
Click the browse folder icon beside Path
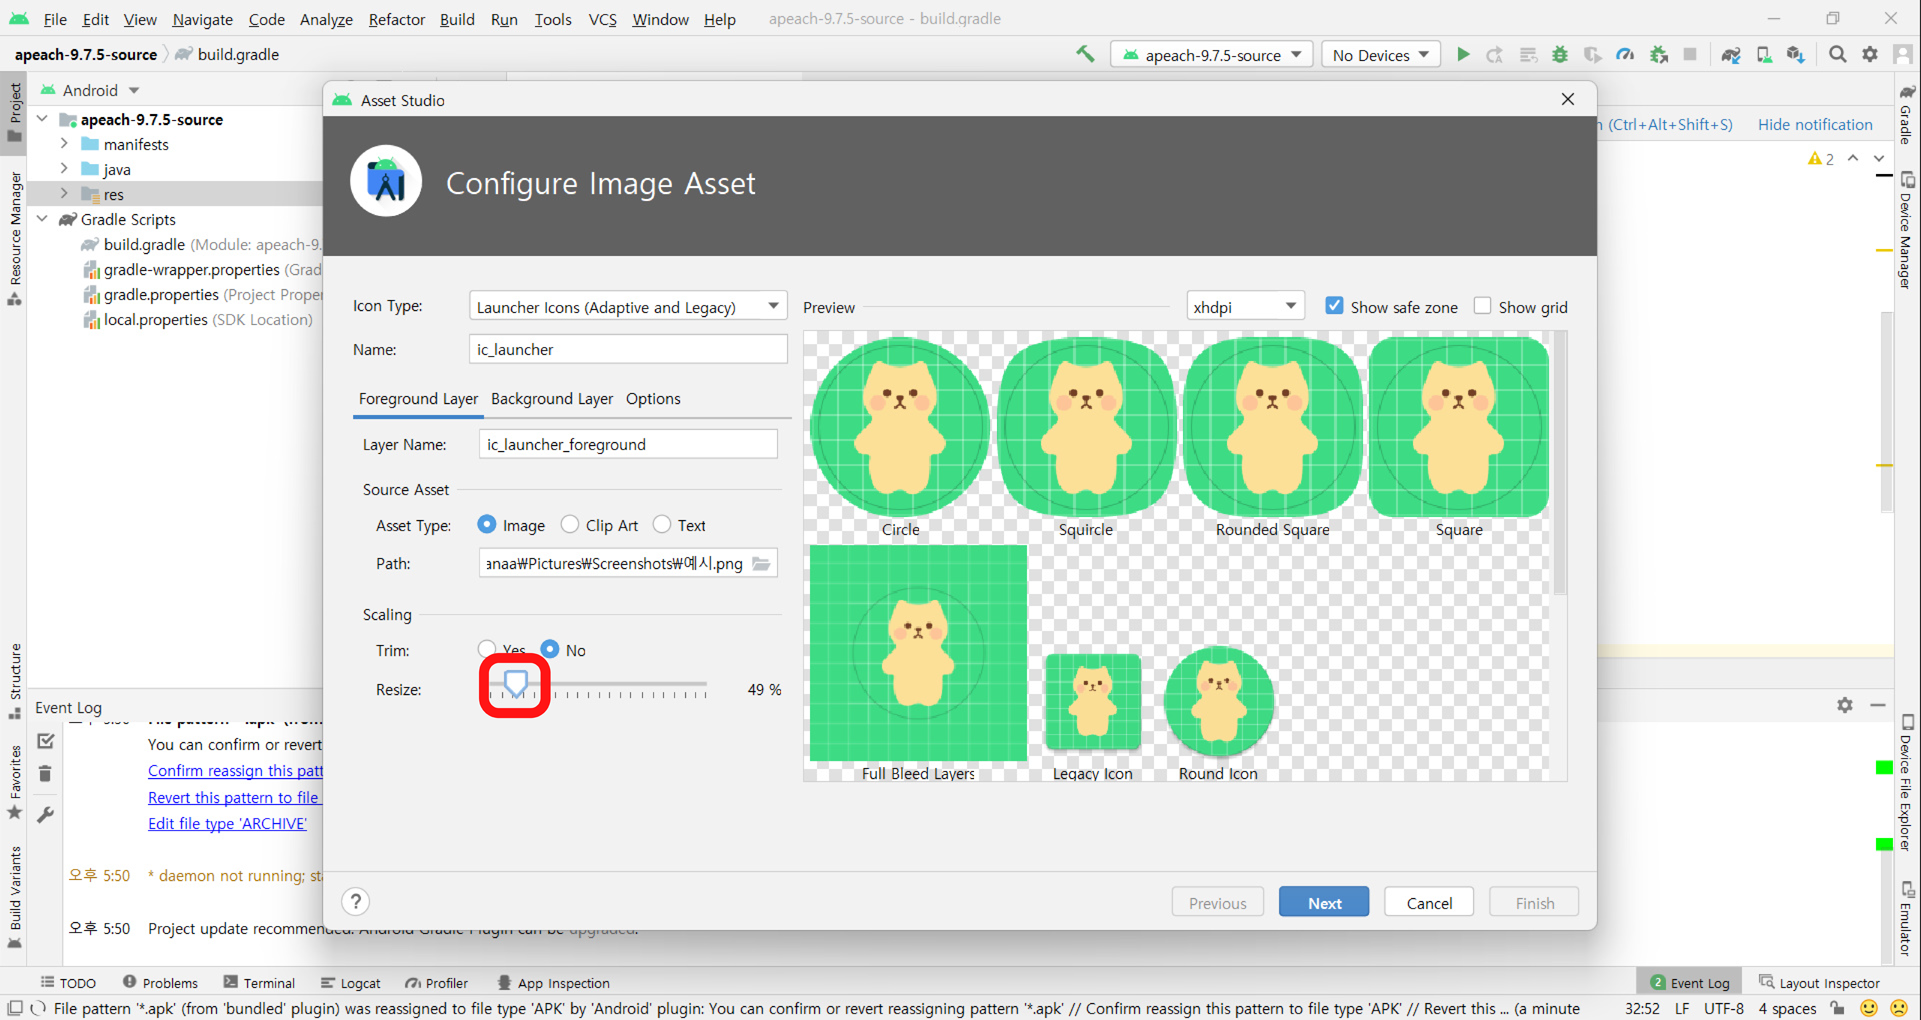[762, 564]
